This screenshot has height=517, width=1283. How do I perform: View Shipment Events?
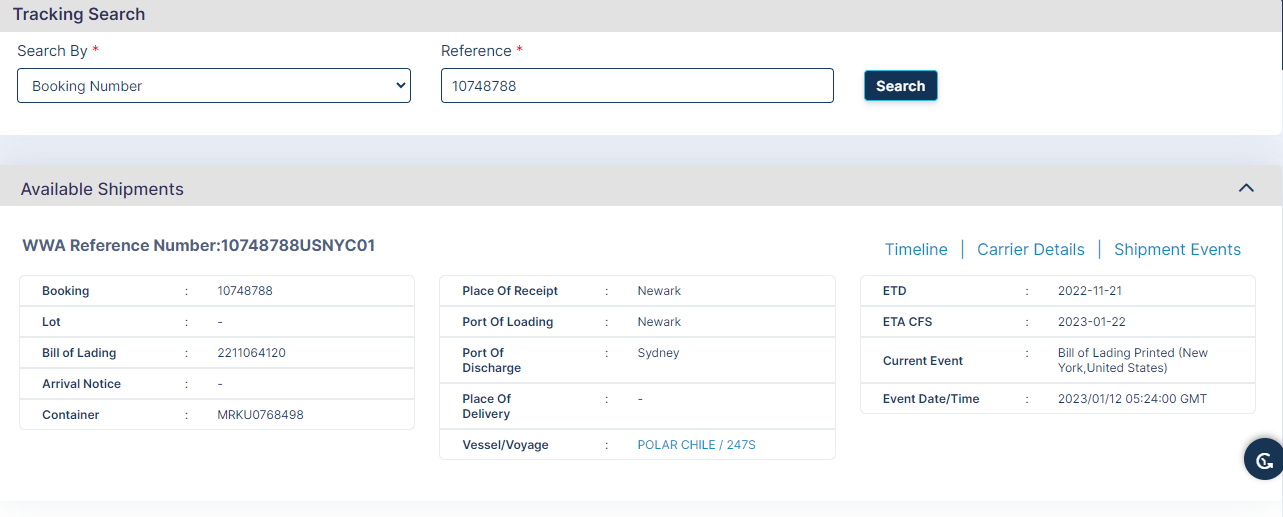[x=1177, y=250]
